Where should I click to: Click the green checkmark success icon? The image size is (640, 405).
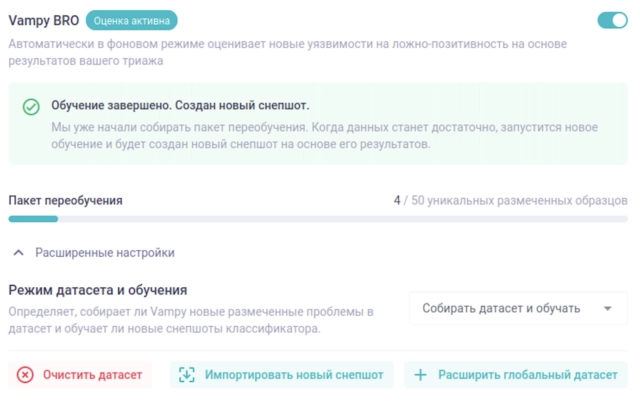31,107
